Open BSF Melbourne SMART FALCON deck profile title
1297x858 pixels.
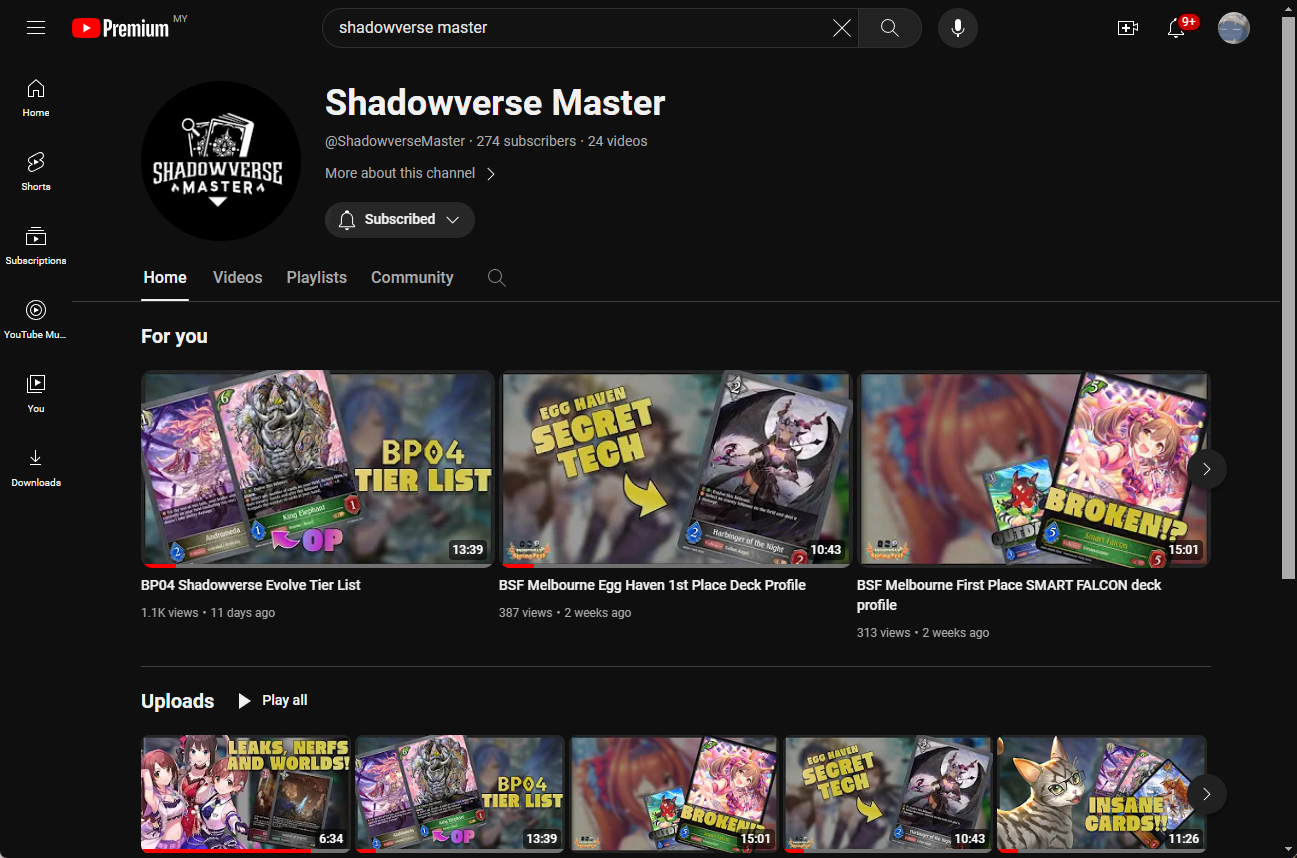(x=1009, y=595)
